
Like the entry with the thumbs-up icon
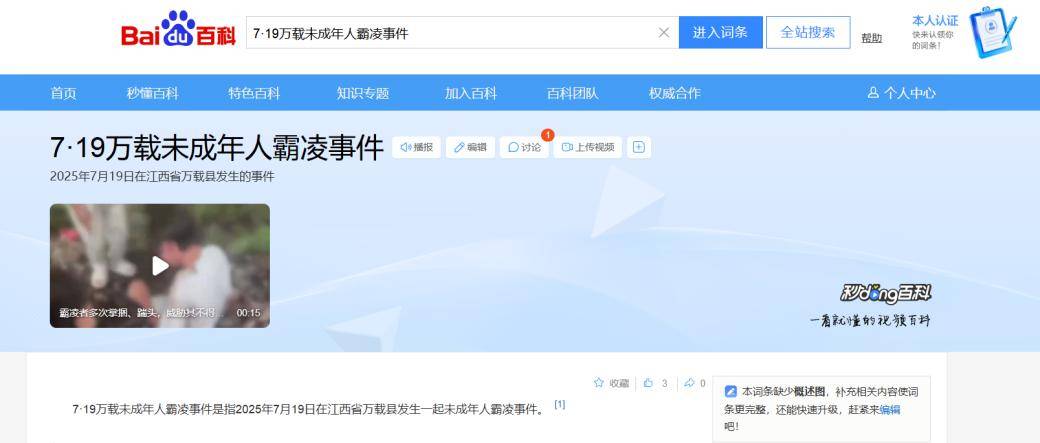[649, 383]
